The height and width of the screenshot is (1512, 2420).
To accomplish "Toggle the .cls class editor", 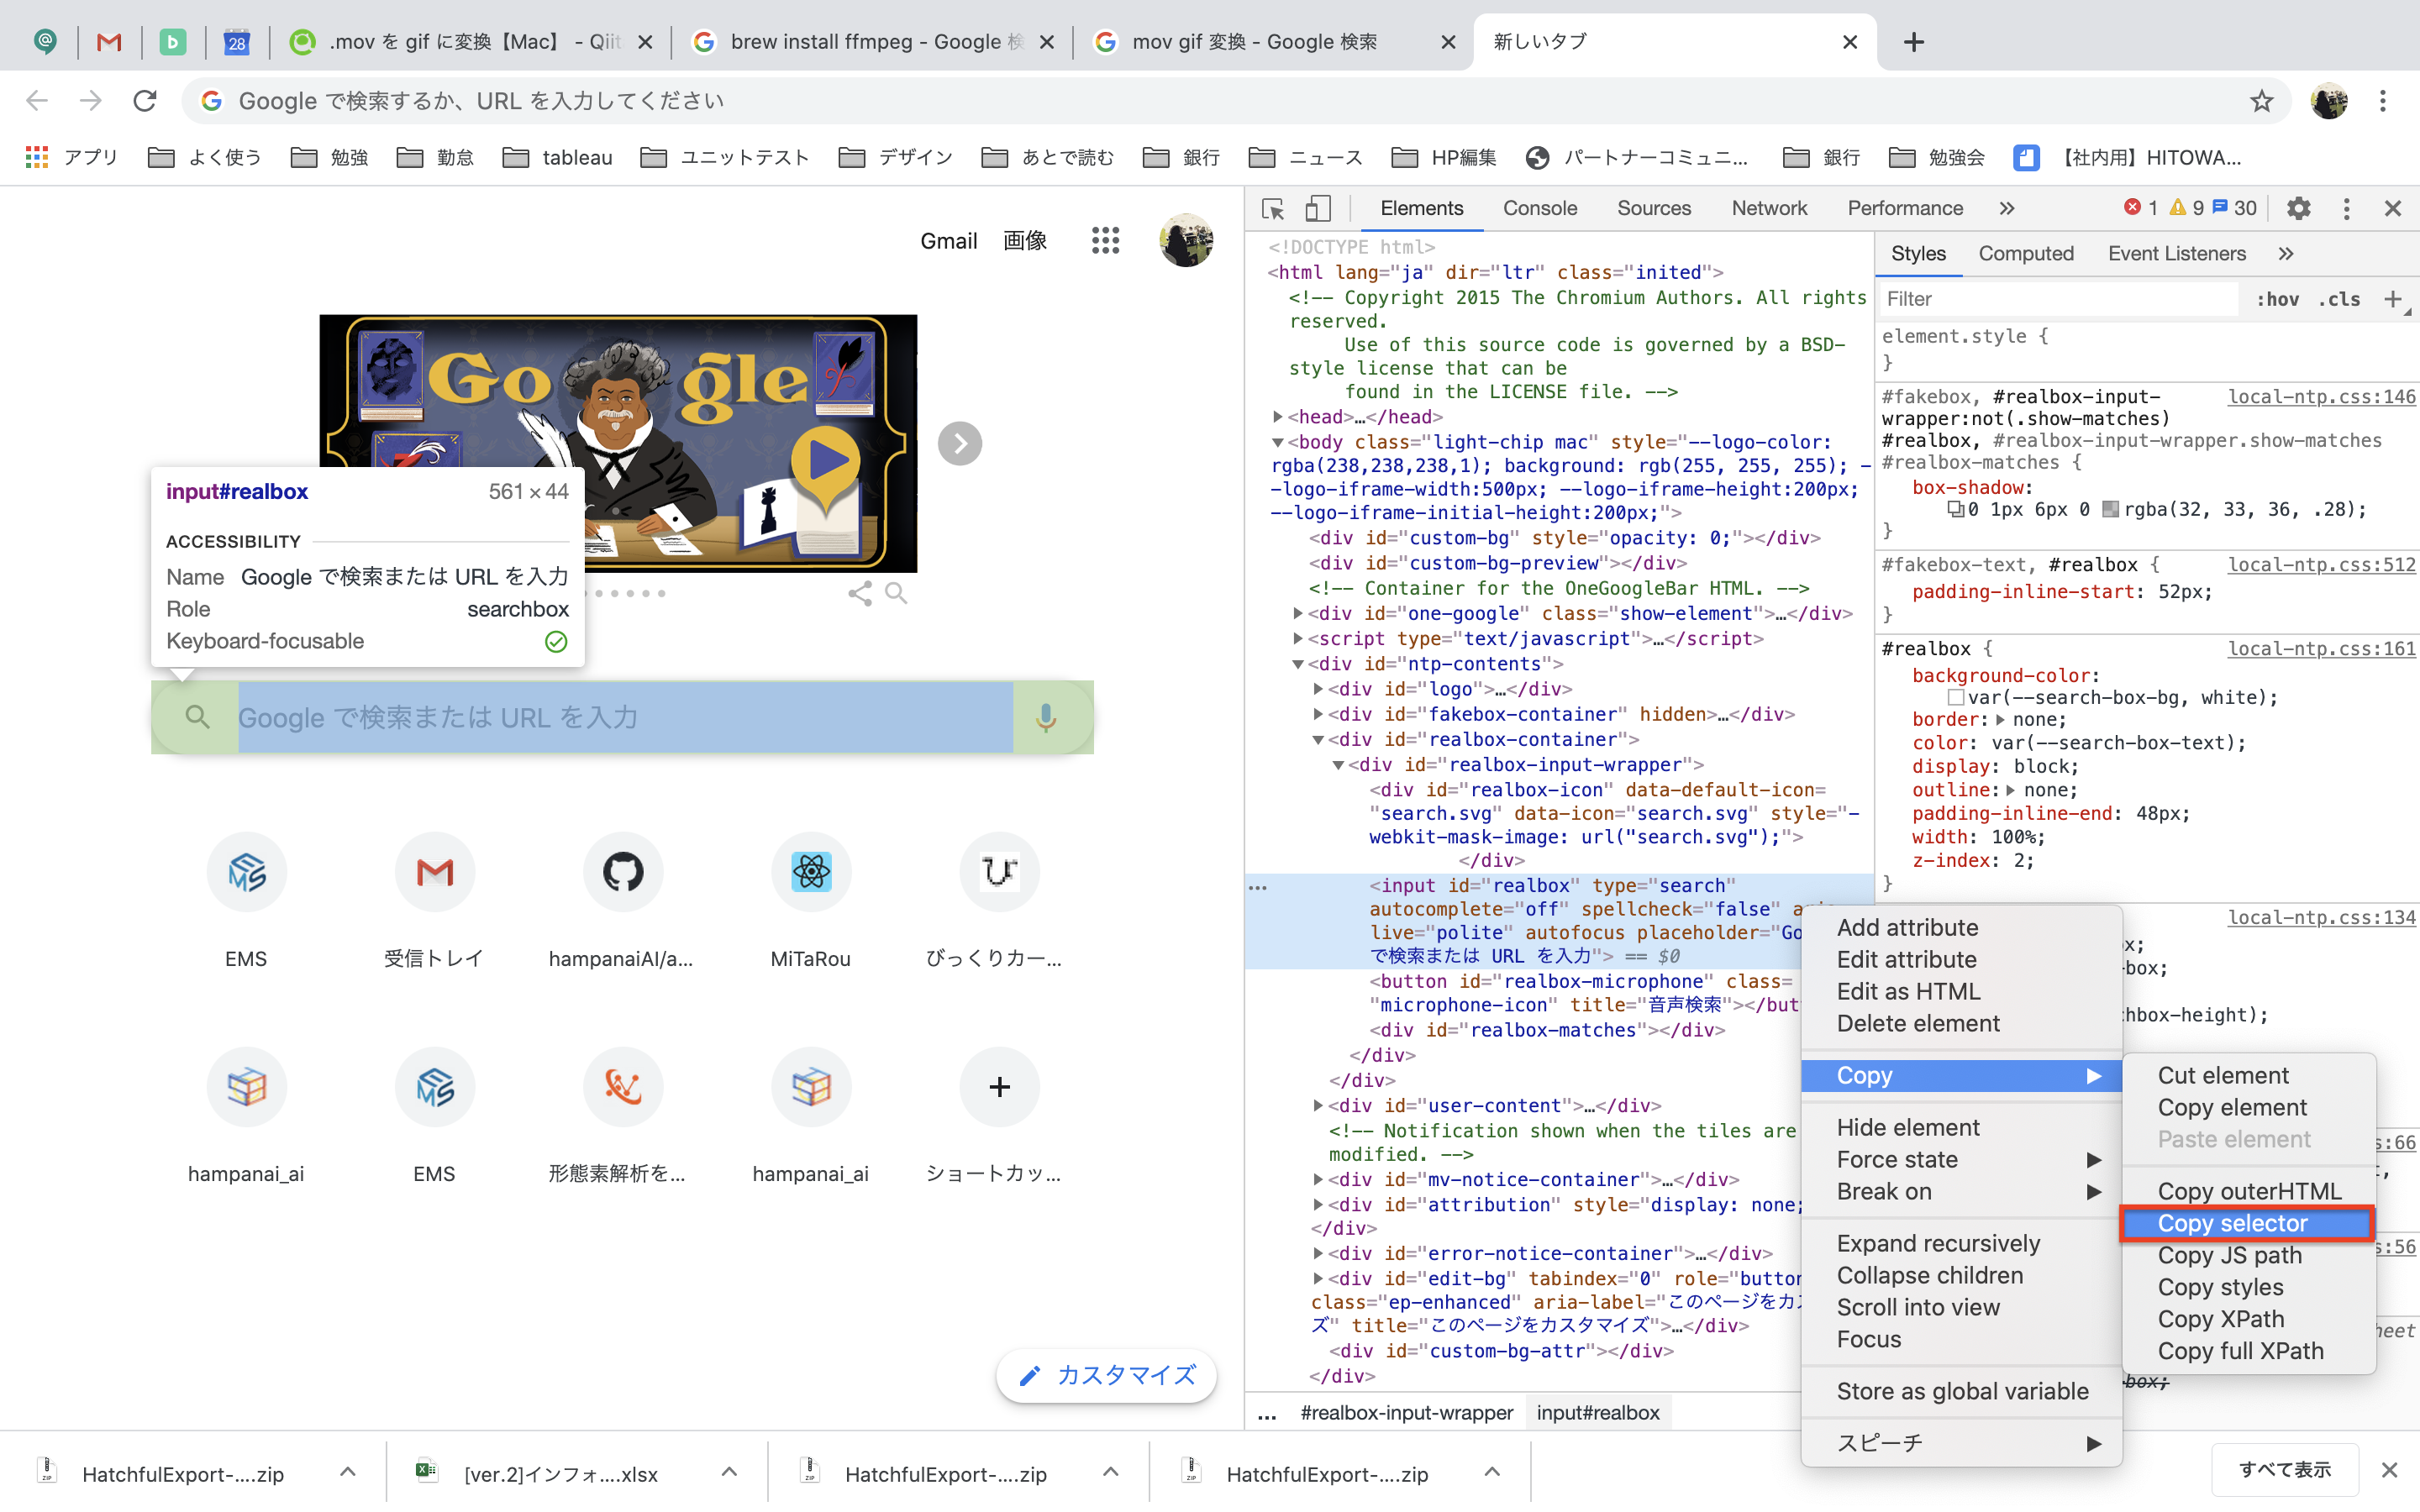I will tap(2340, 299).
